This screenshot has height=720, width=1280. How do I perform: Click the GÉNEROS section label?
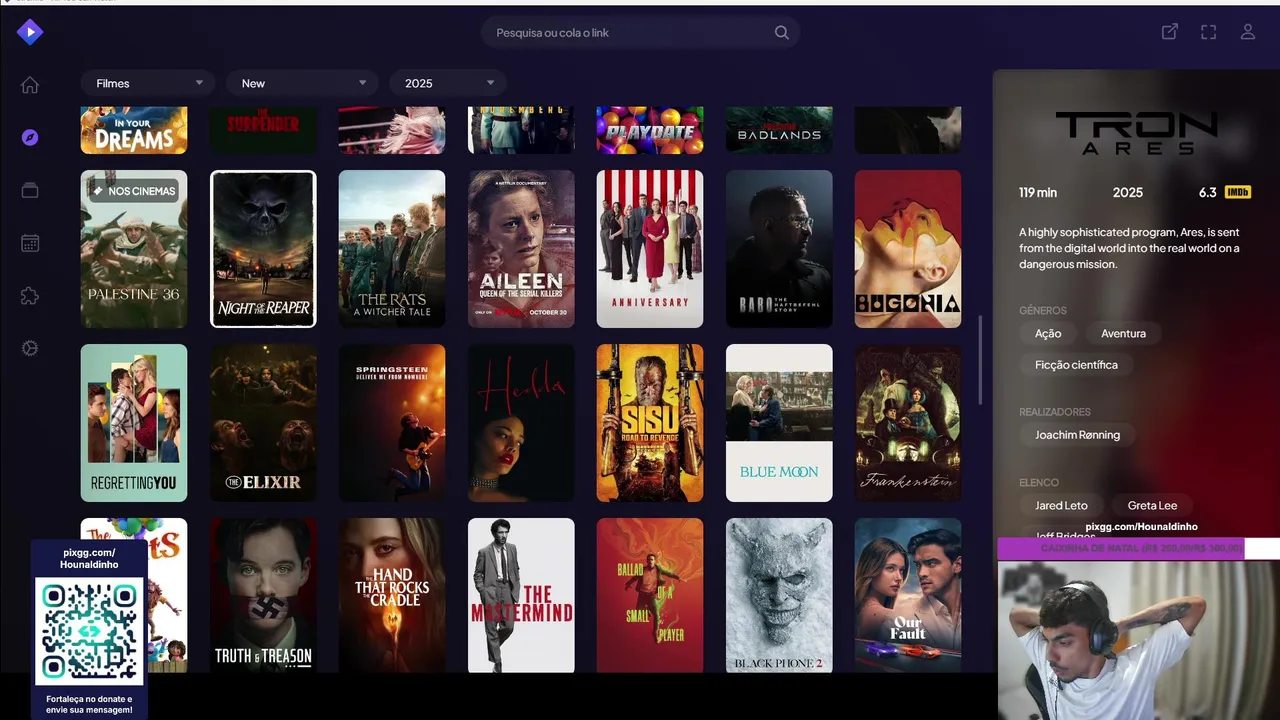(x=1043, y=311)
